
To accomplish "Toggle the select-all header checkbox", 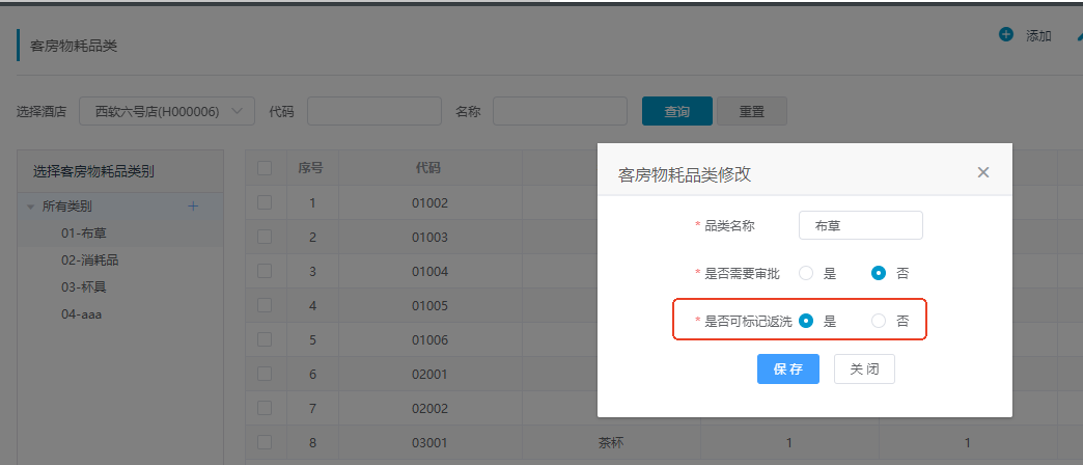I will (265, 168).
